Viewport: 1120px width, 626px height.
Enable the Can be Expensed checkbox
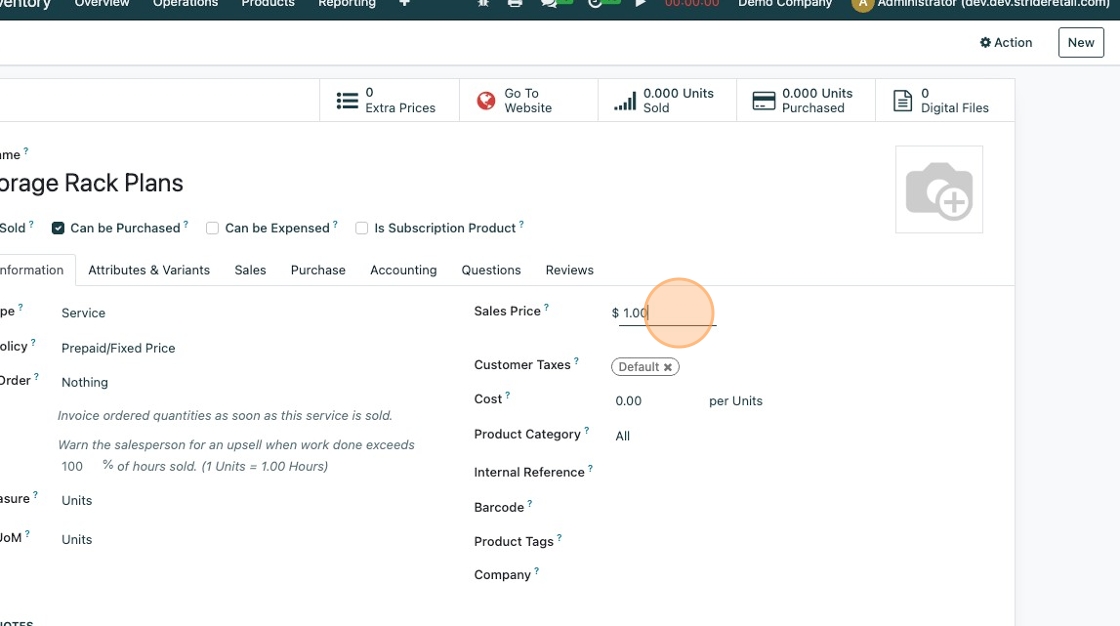pos(212,228)
